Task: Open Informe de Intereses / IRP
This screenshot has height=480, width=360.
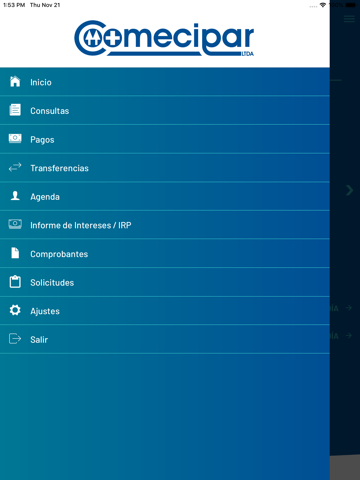Action: [x=81, y=225]
